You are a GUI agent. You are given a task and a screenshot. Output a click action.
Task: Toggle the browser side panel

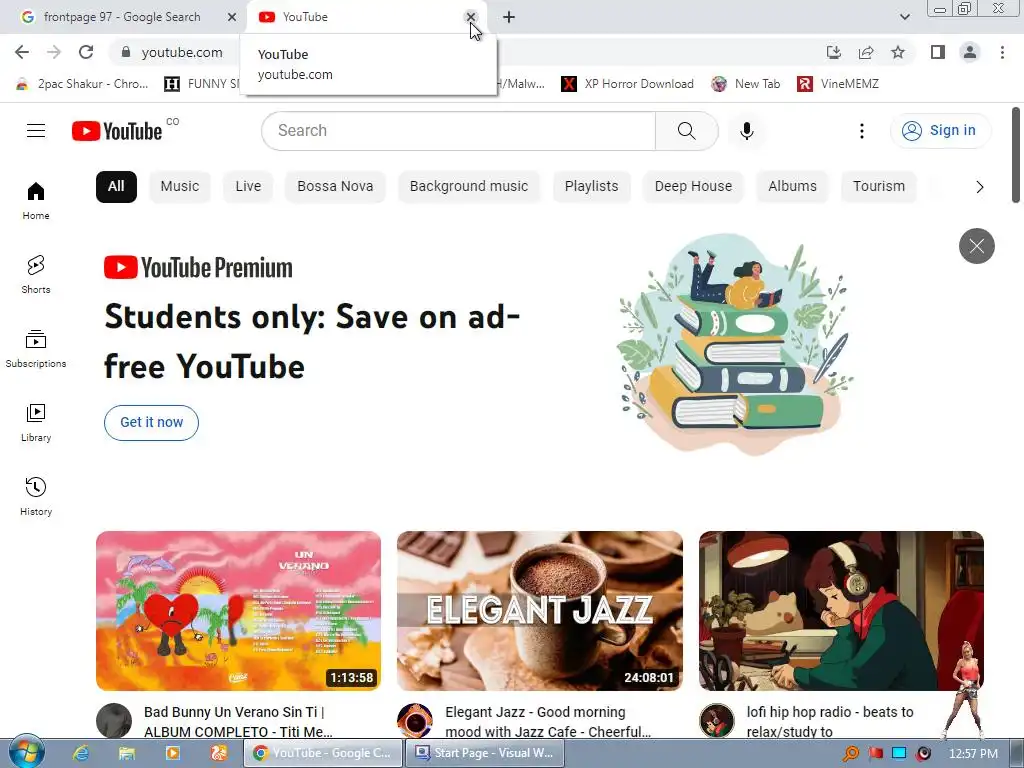pos(938,52)
